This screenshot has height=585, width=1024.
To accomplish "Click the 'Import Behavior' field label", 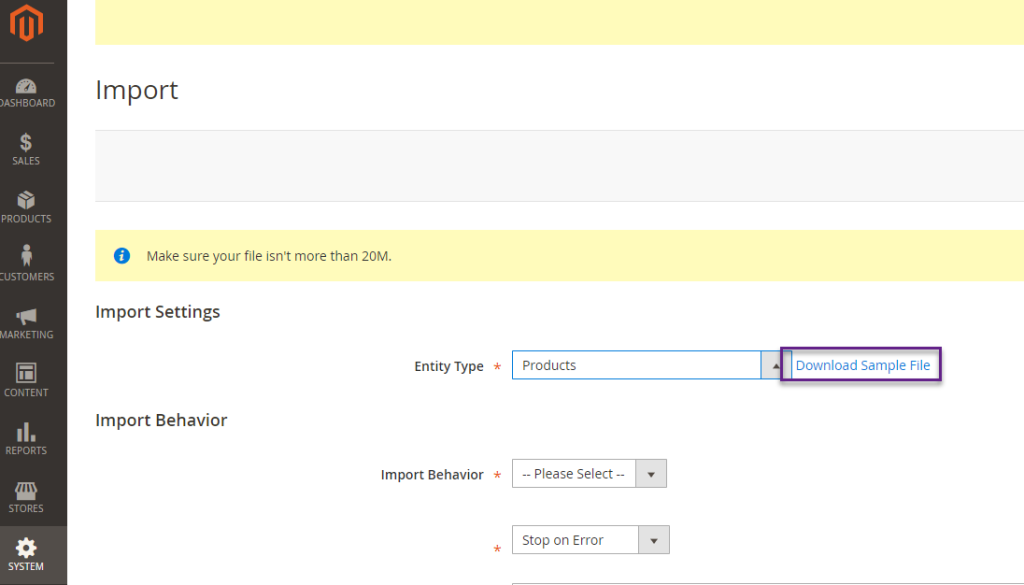I will [432, 475].
